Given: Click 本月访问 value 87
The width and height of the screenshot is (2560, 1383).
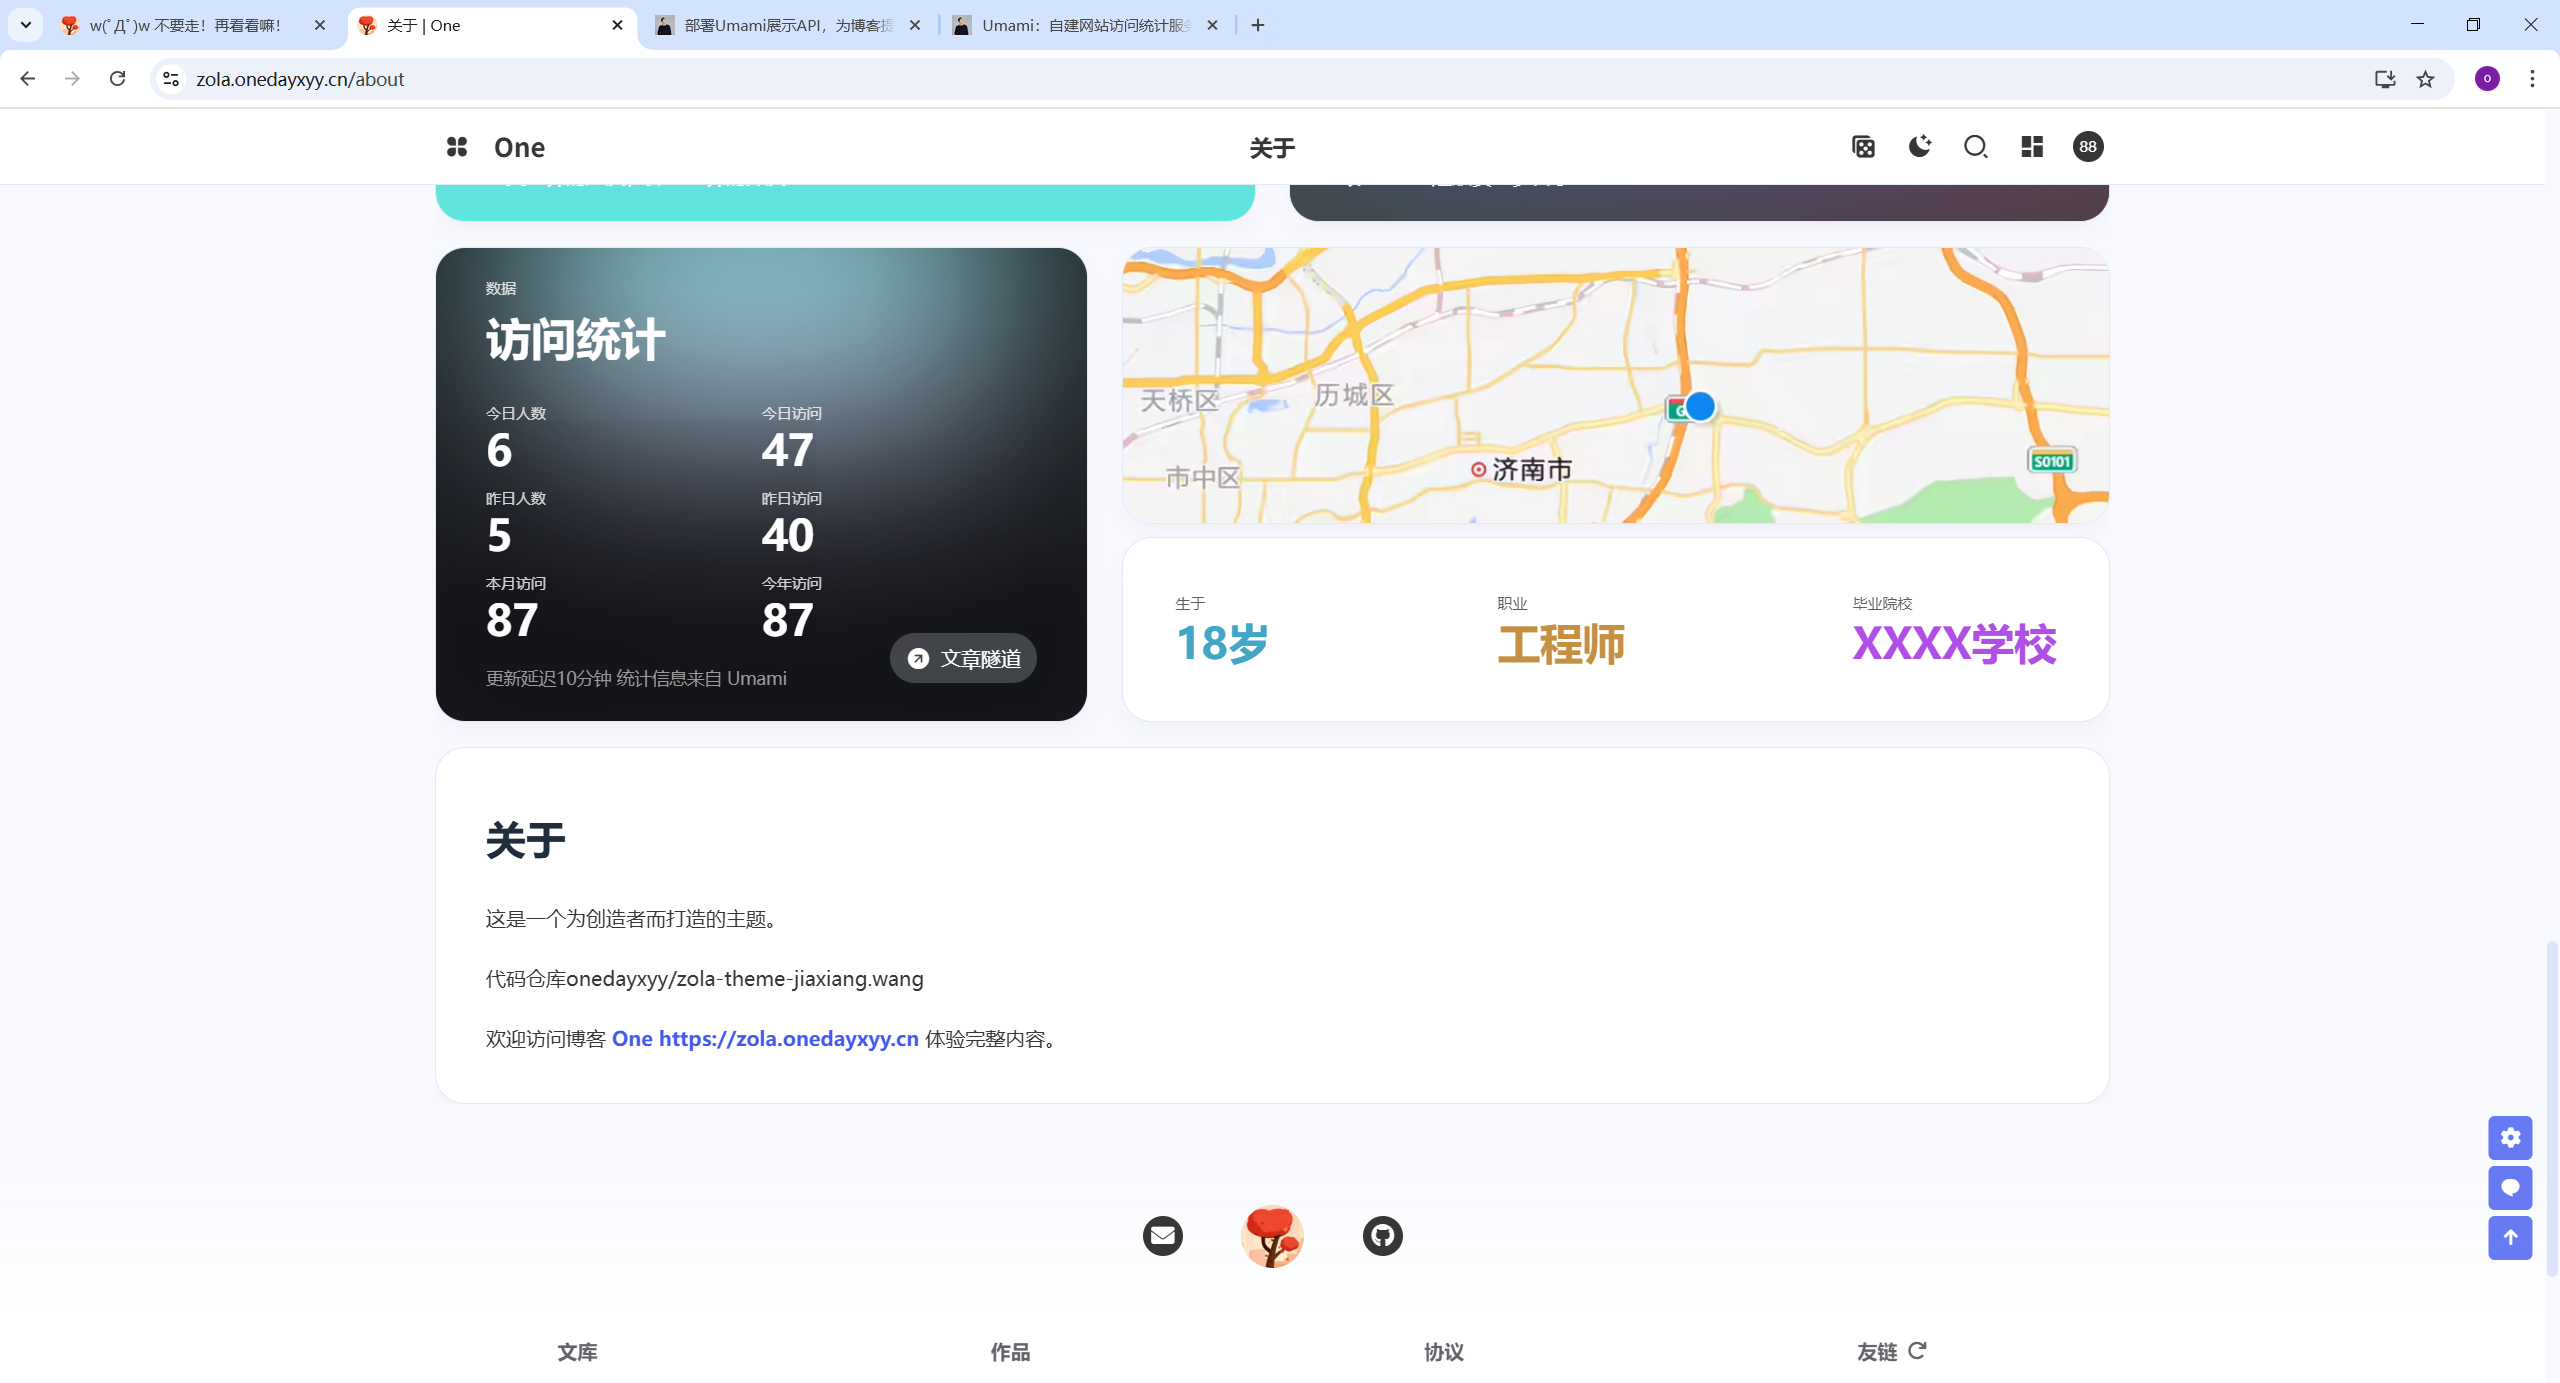Looking at the screenshot, I should click(512, 620).
